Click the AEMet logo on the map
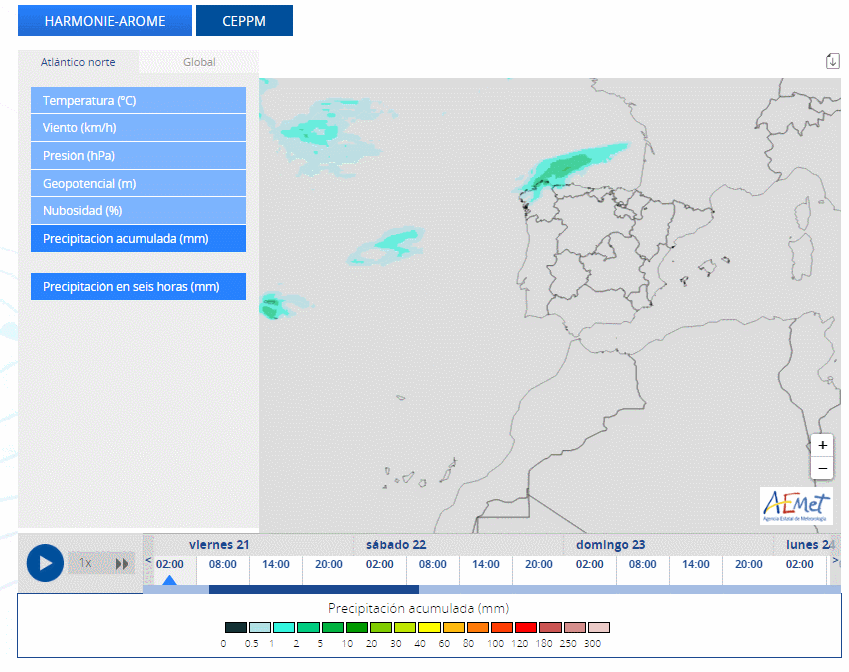Viewport: 849px width, 672px height. coord(796,505)
